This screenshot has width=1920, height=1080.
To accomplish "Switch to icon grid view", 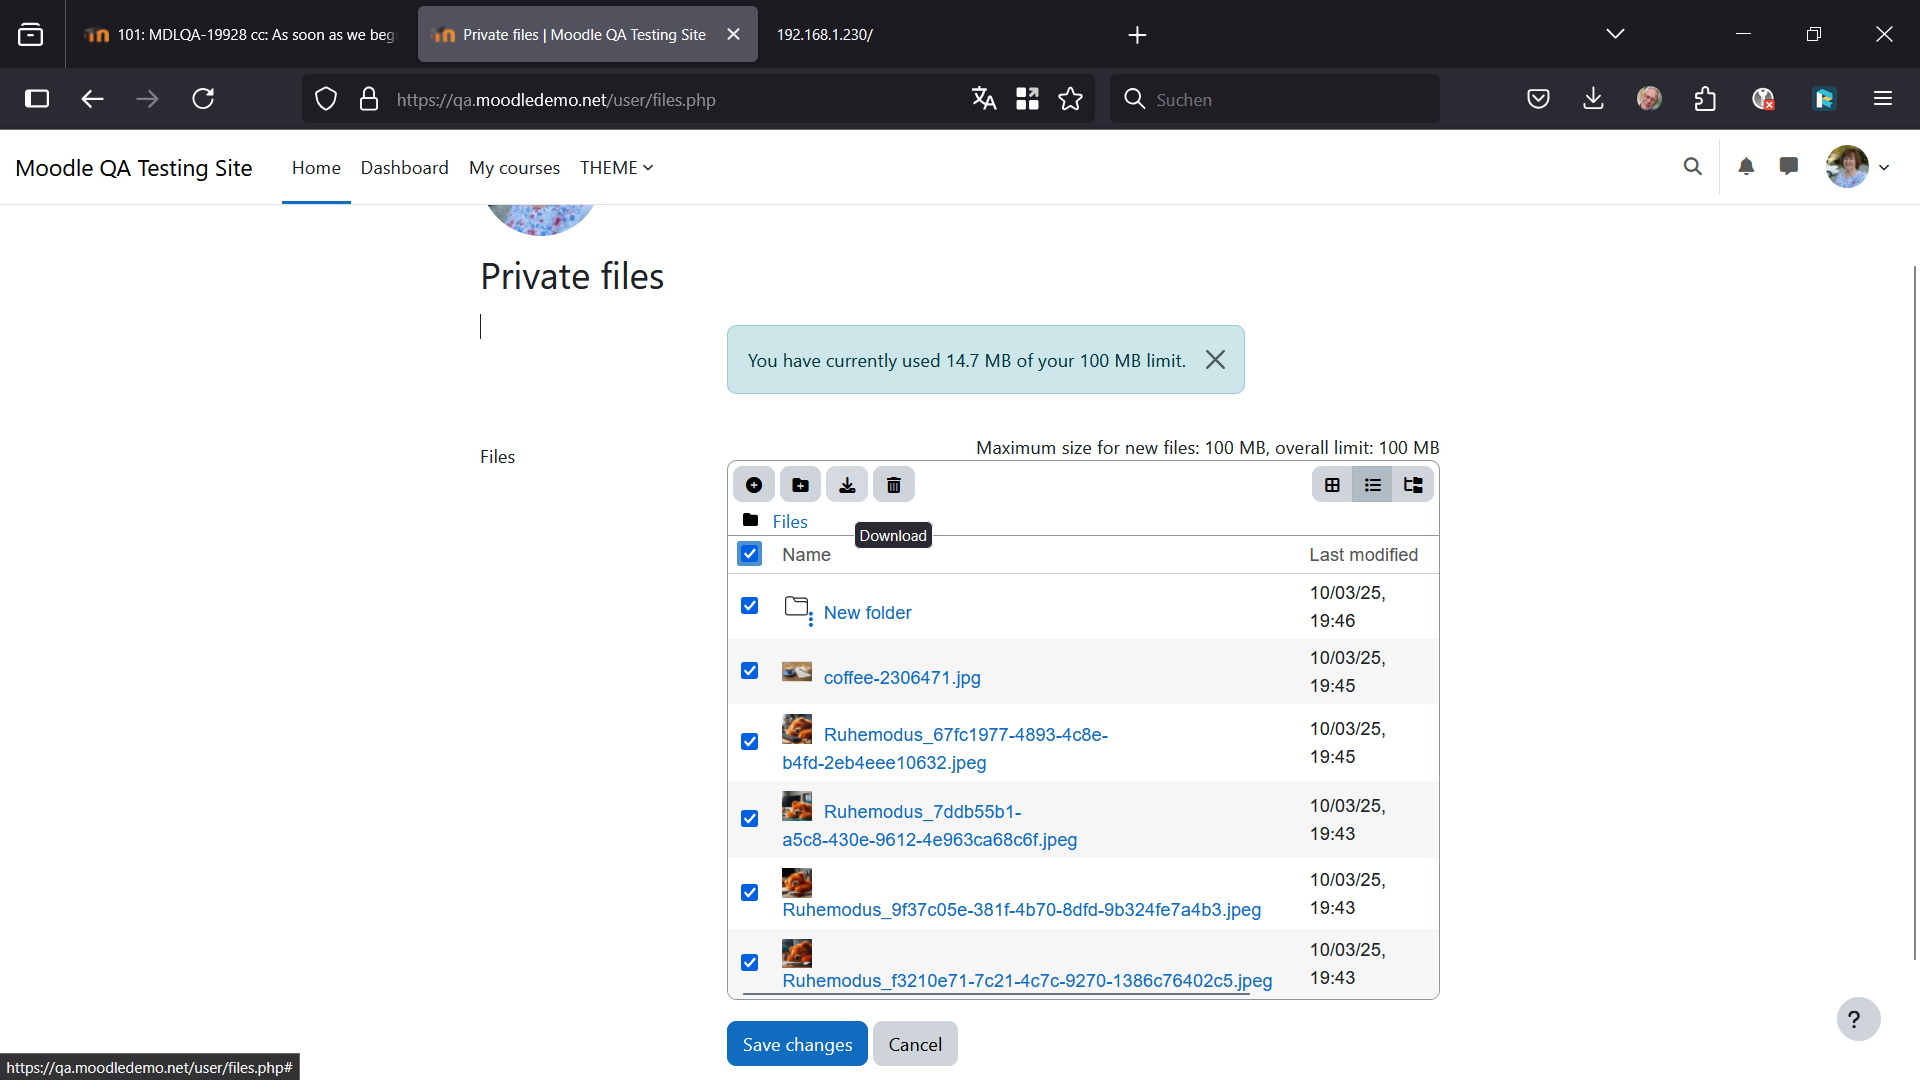I will pos(1332,485).
